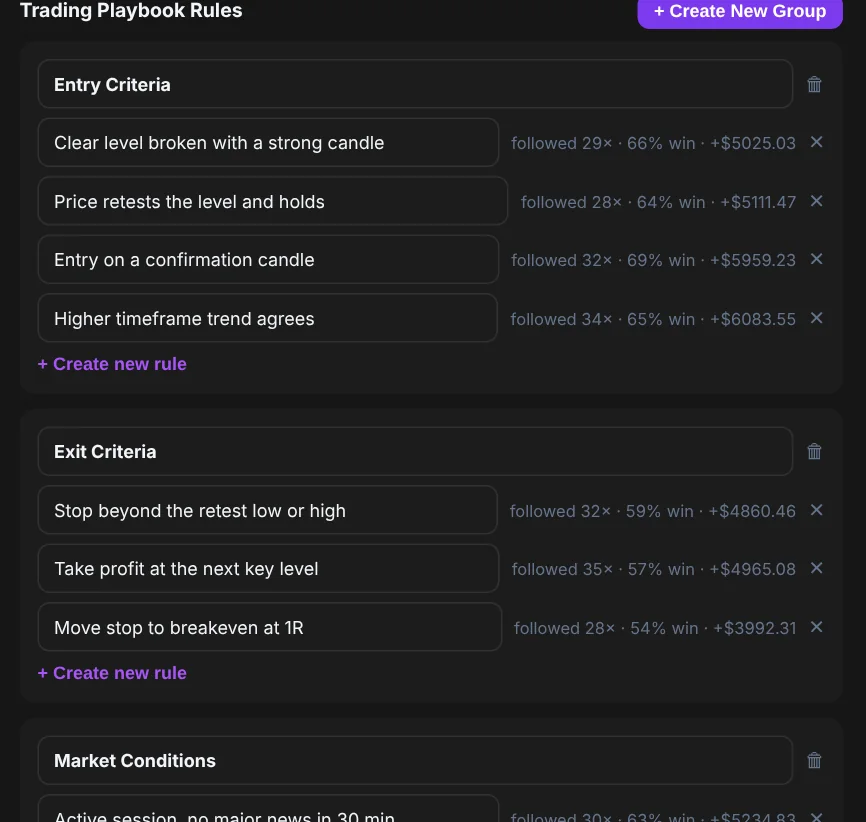Delete the Market Conditions group via trash icon
The width and height of the screenshot is (866, 822).
[814, 760]
